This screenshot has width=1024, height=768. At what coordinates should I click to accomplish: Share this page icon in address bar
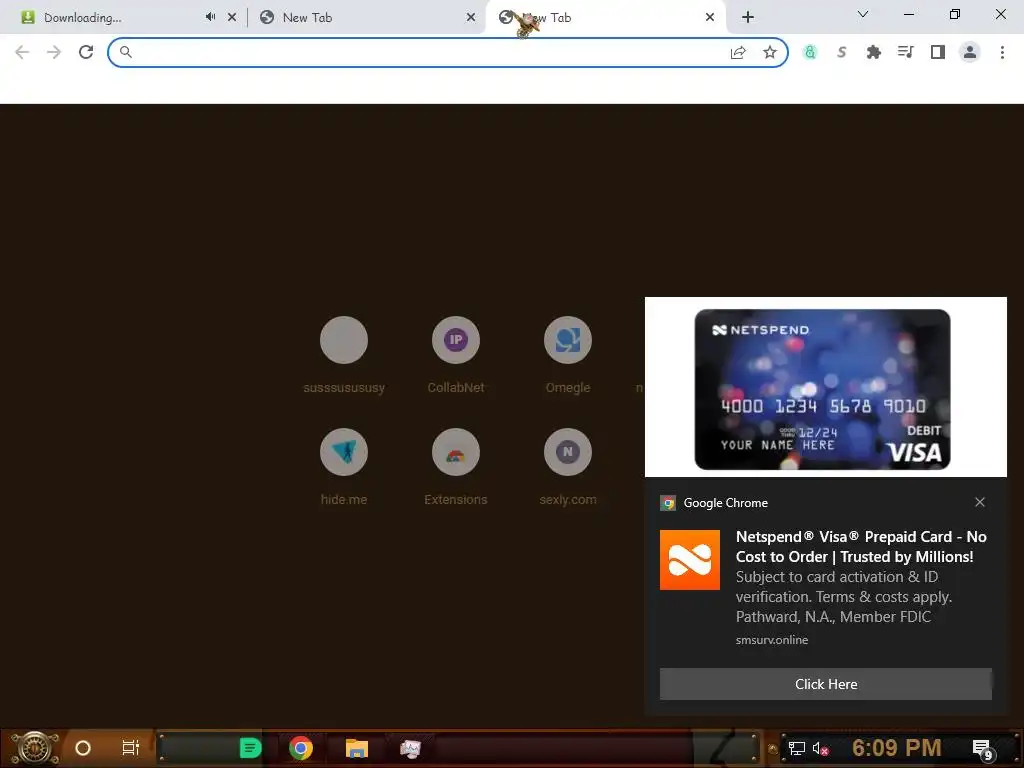(x=738, y=52)
